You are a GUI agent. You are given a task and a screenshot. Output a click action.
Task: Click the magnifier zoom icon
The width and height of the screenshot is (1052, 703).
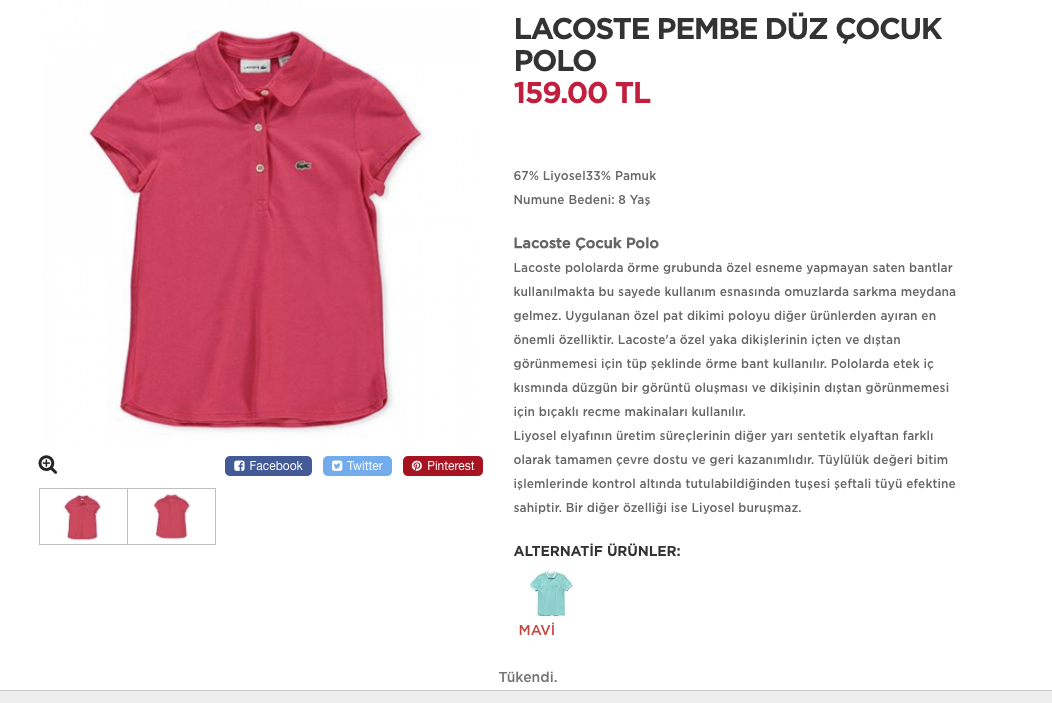[x=48, y=464]
